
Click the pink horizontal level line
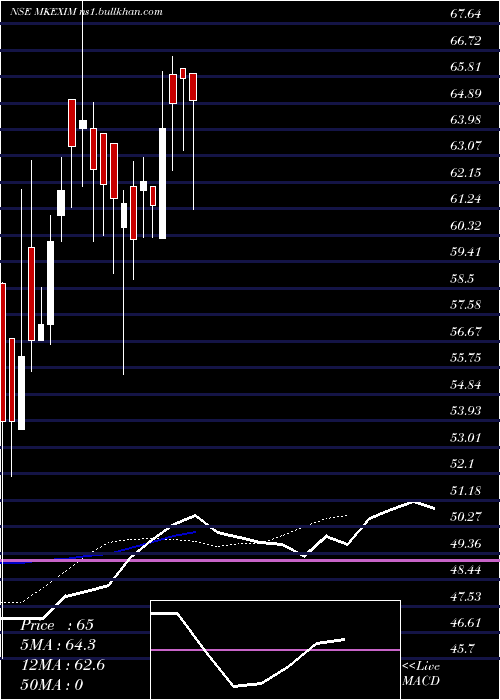(250, 559)
